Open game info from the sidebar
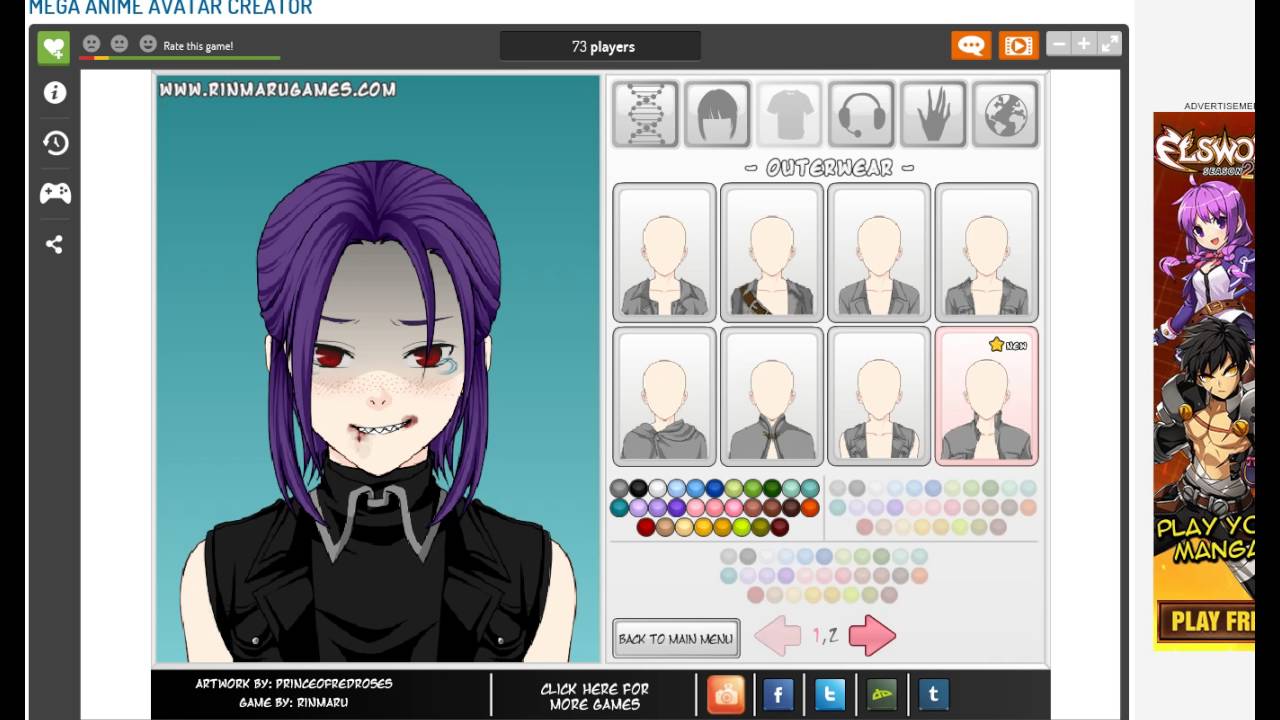This screenshot has height=720, width=1280. pyautogui.click(x=55, y=93)
